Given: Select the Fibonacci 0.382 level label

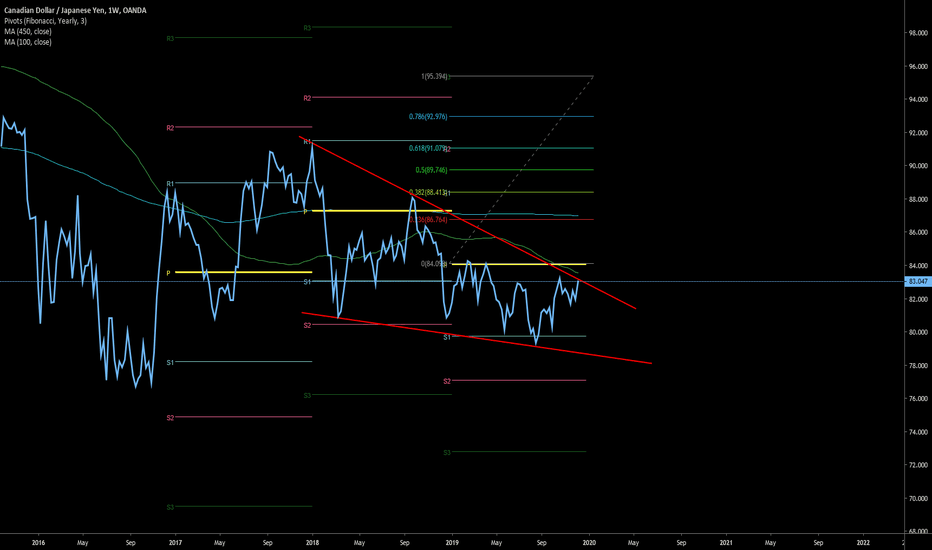Looking at the screenshot, I should coord(428,192).
